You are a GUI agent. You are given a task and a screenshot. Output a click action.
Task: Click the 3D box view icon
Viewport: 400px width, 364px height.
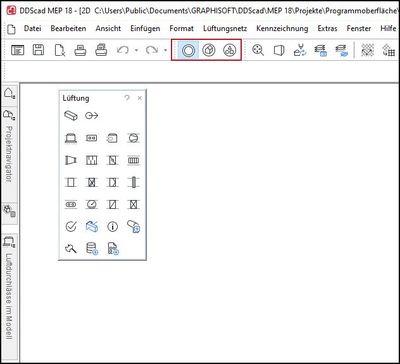[x=279, y=50]
